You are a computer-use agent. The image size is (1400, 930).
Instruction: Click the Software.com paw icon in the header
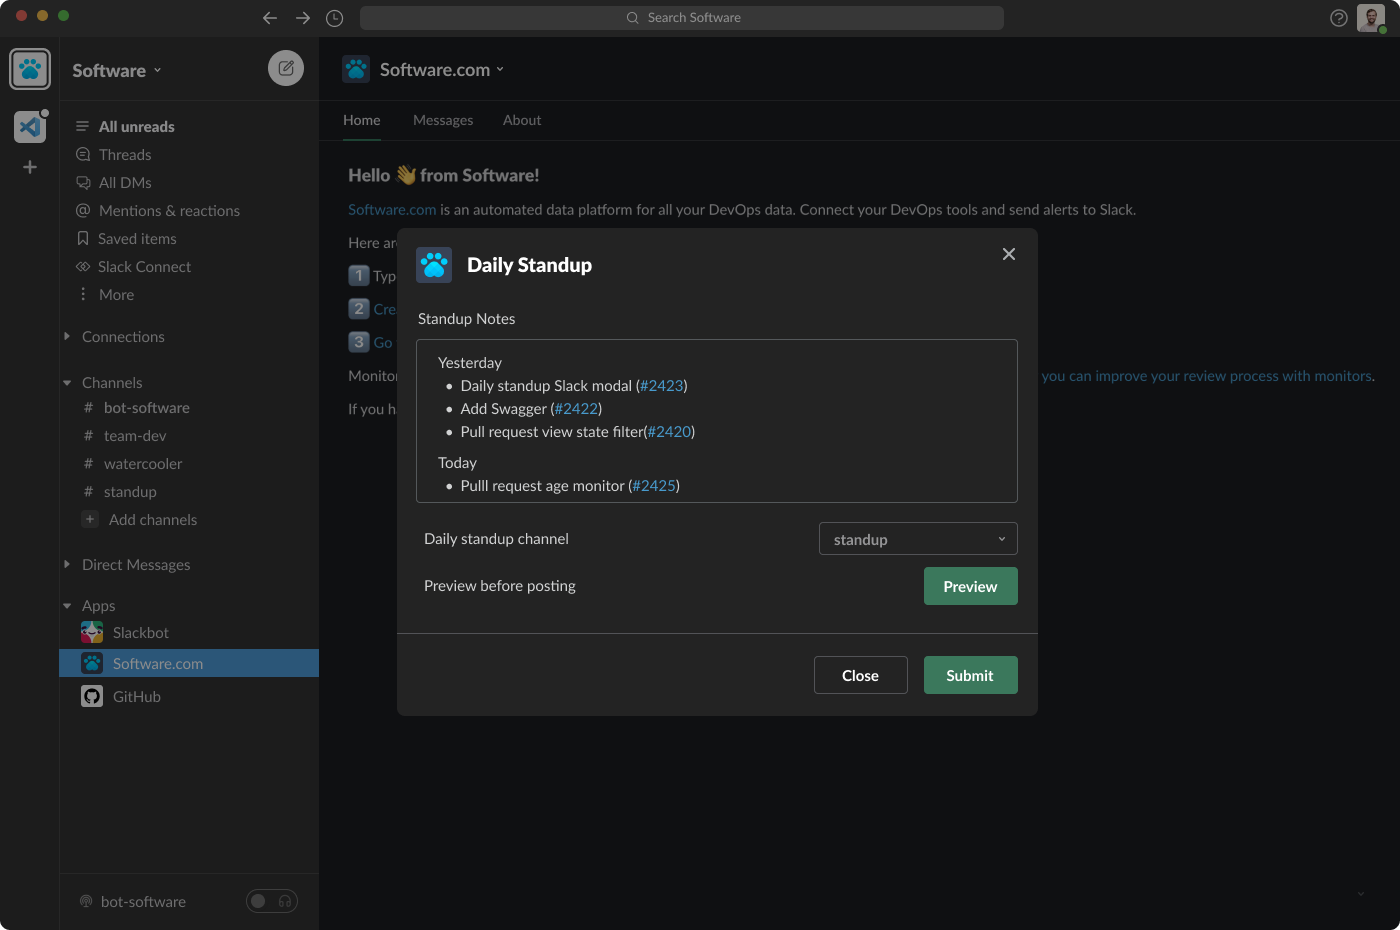[x=356, y=69]
